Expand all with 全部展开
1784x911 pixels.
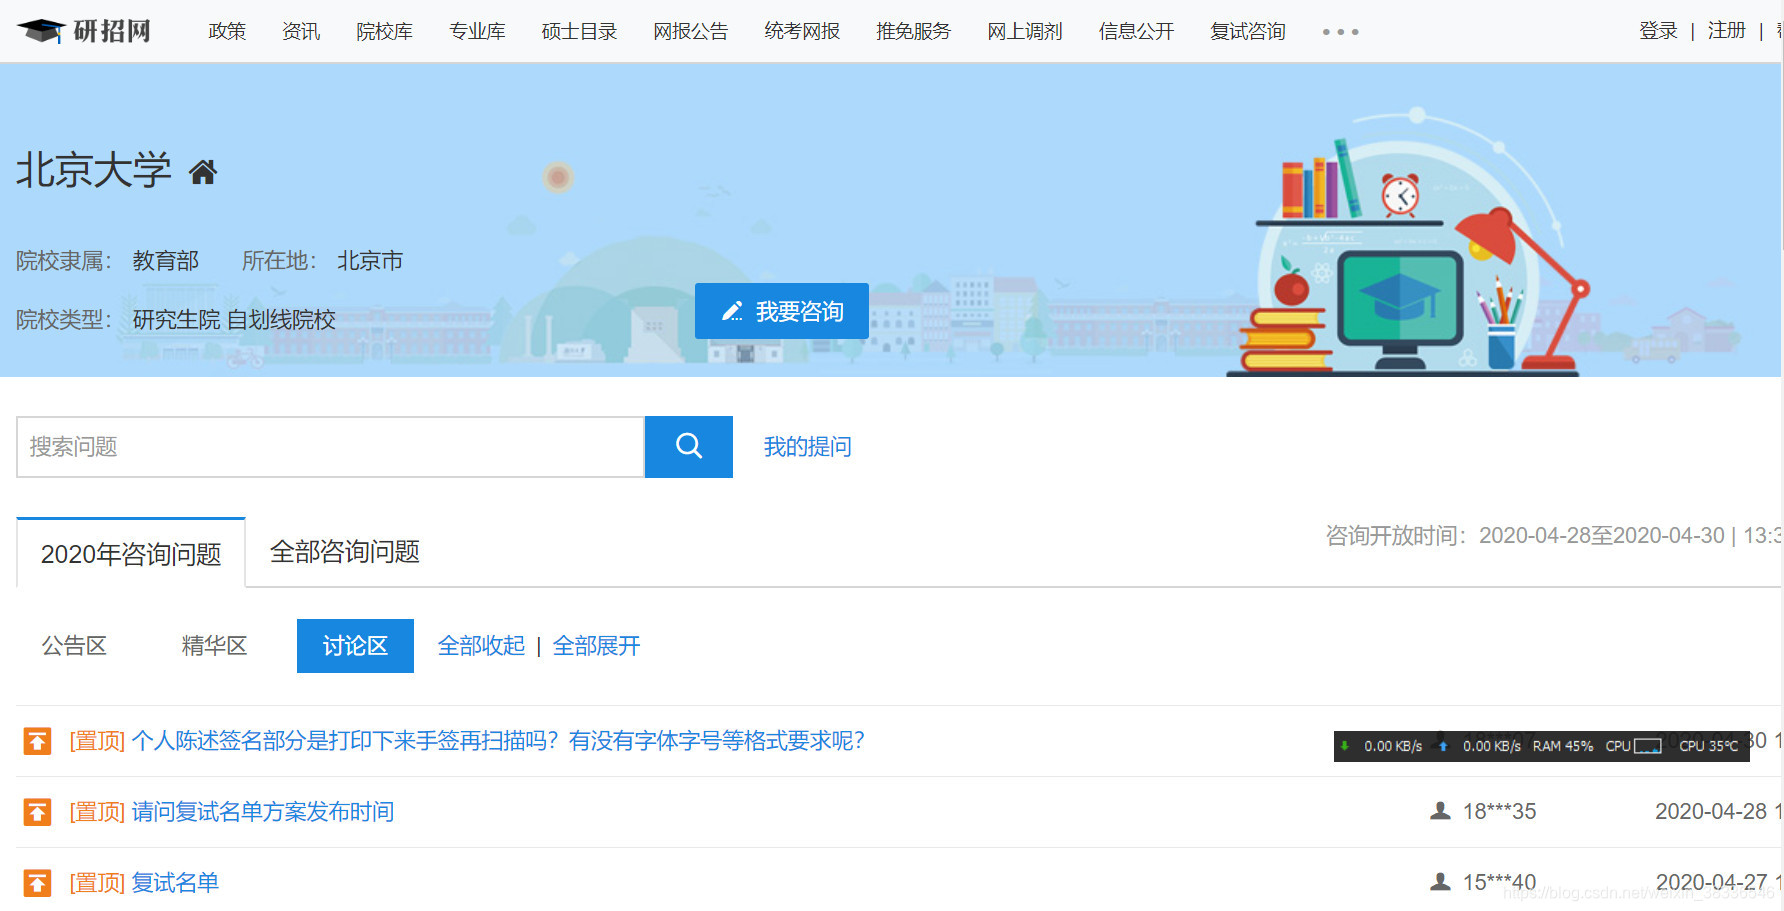[x=596, y=646]
